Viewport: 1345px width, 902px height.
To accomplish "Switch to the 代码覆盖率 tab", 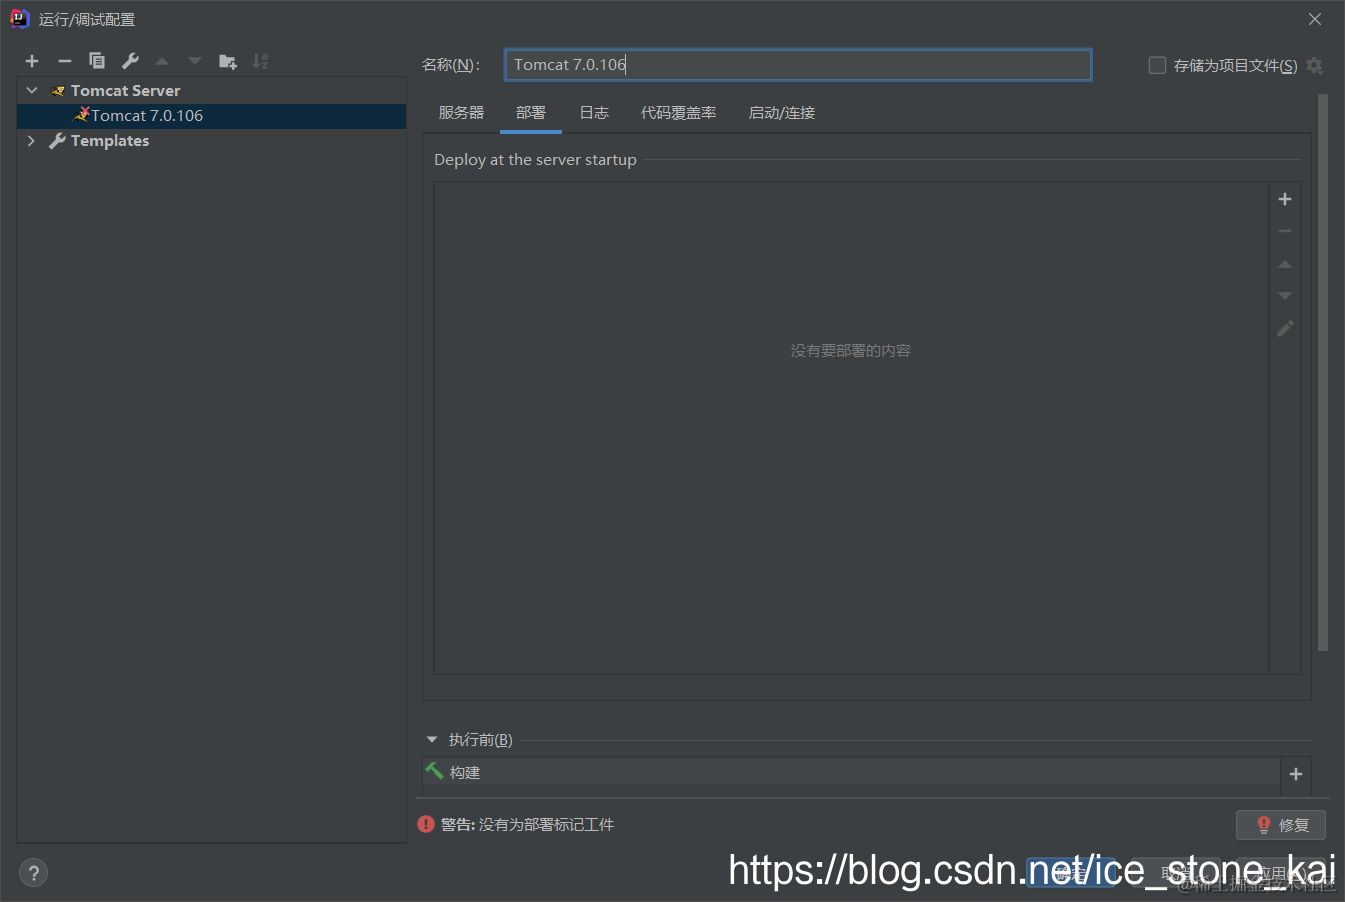I will [678, 113].
